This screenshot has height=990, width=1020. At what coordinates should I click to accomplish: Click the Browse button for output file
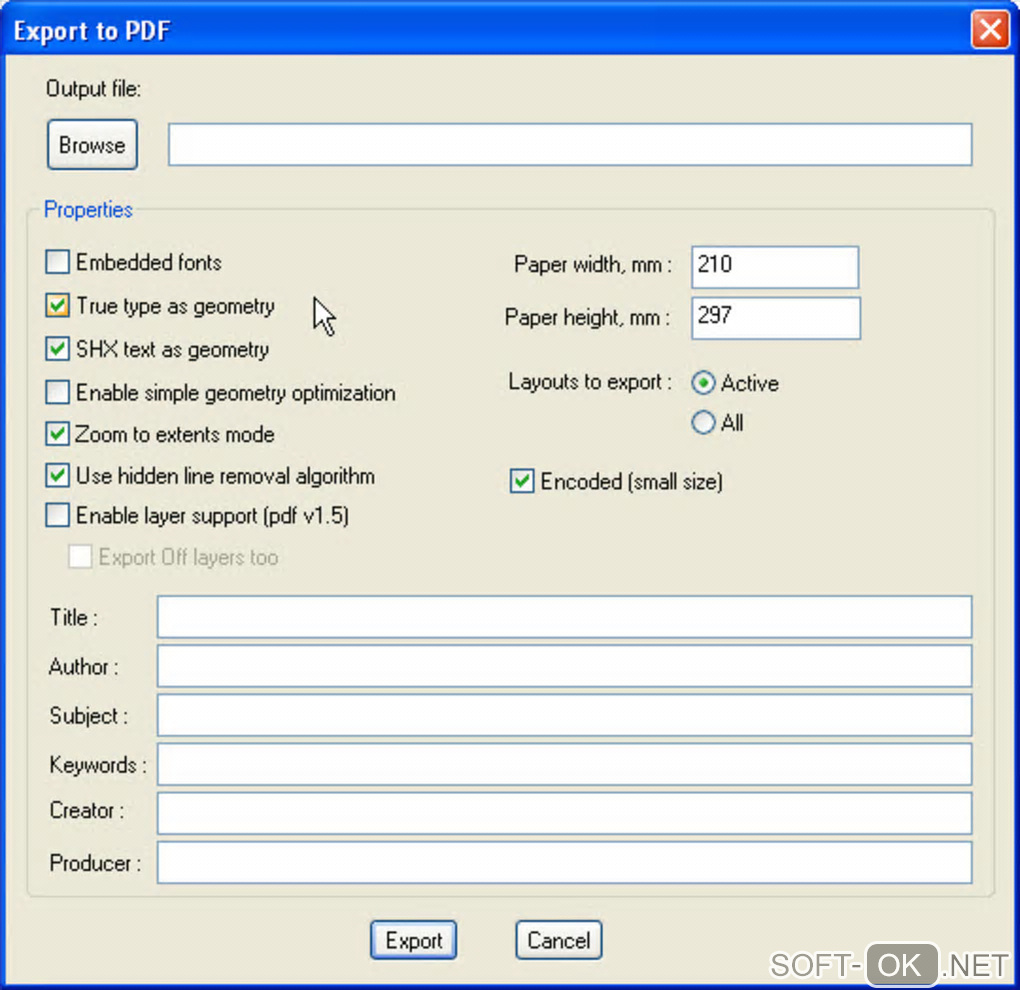pos(92,144)
